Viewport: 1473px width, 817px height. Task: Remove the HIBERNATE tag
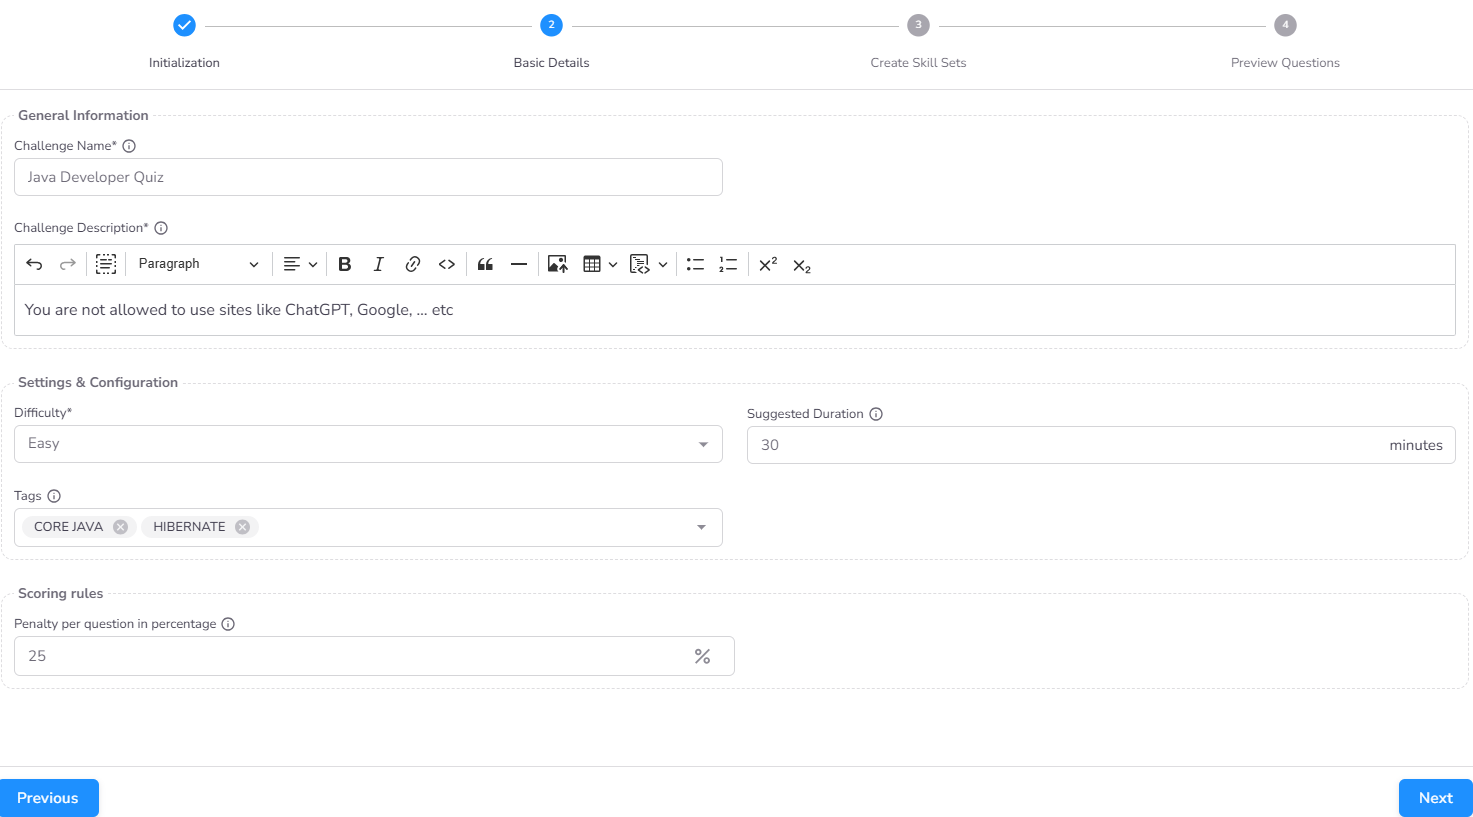pos(242,527)
